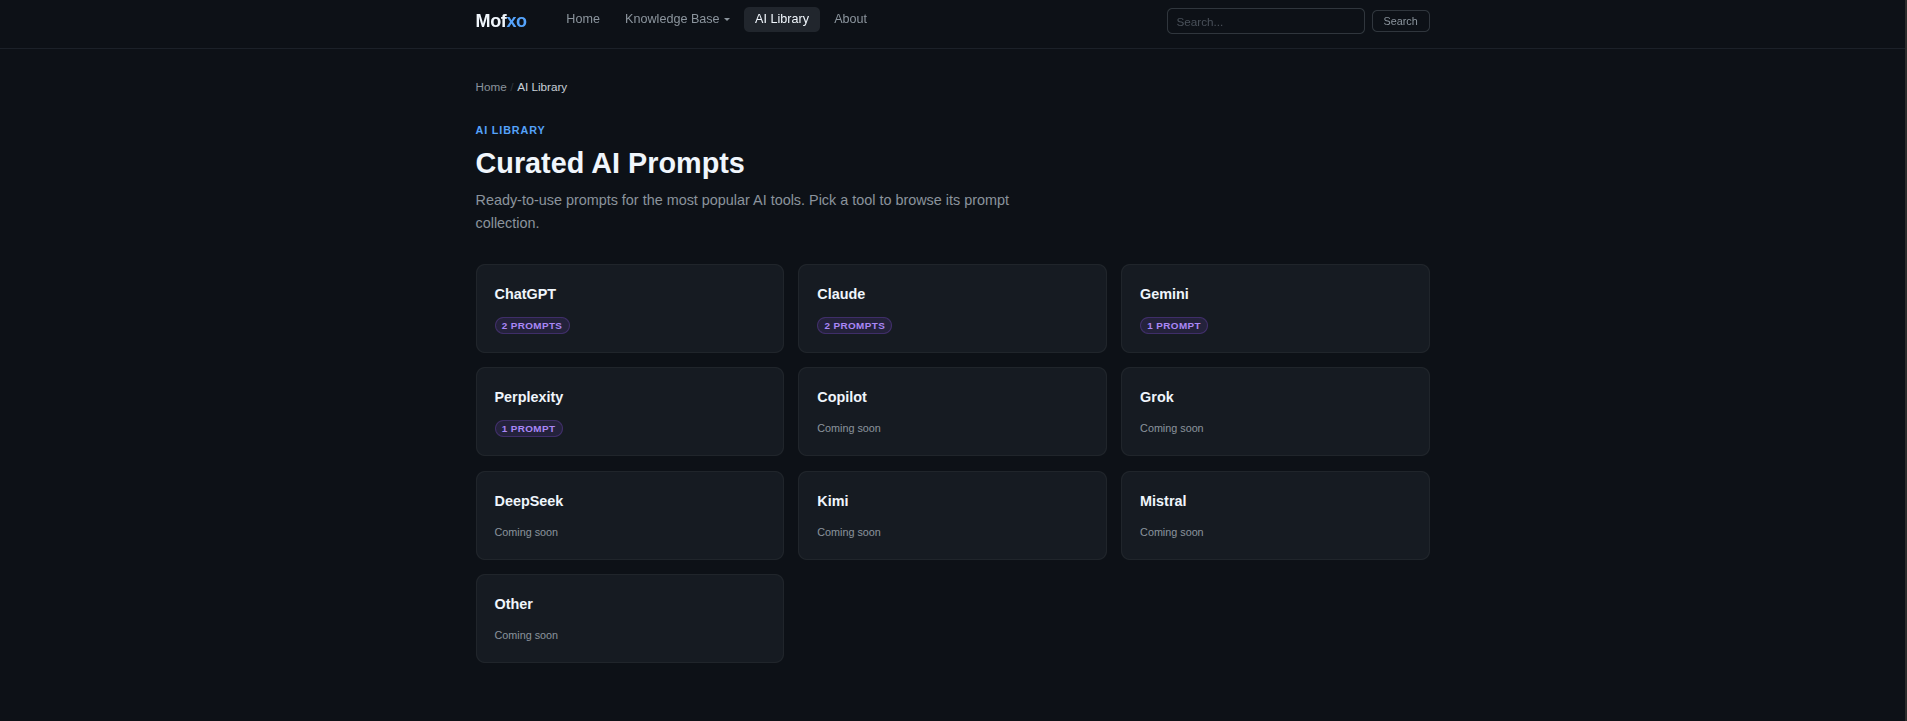Viewport: 1907px width, 721px height.
Task: Expand the Knowledge Base dropdown menu
Action: 677,19
